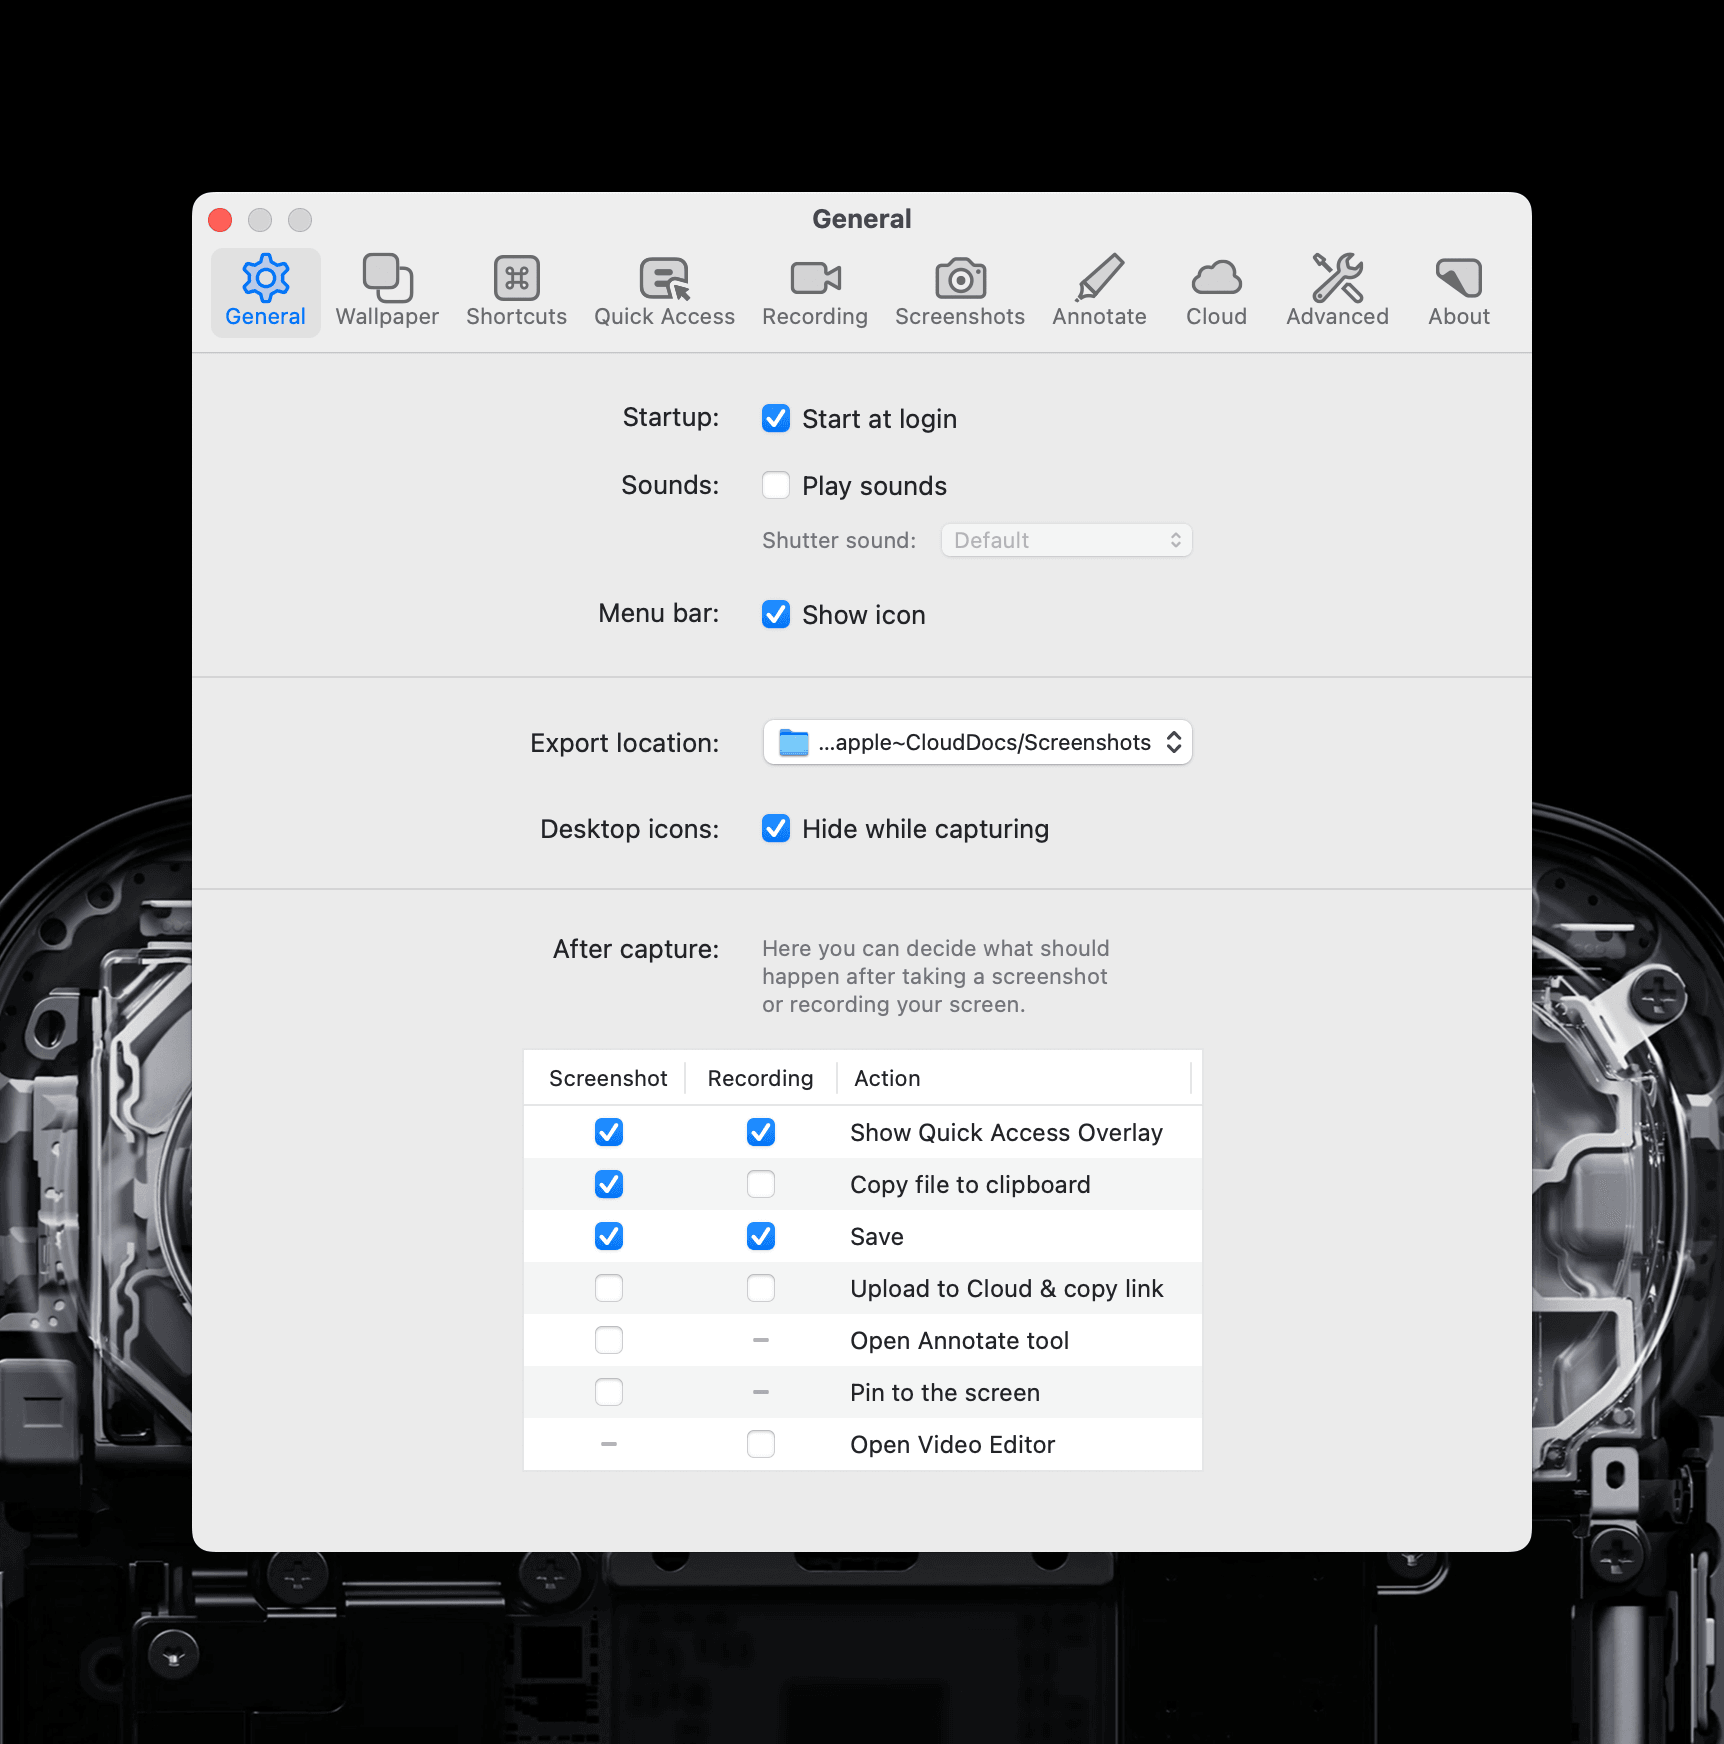Viewport: 1724px width, 1744px height.
Task: Select the Annotate pencil pane
Action: point(1099,291)
